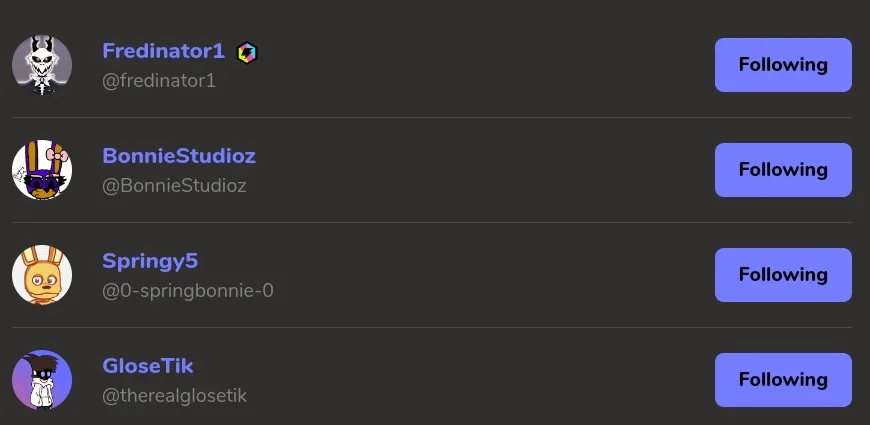Viewport: 870px width, 425px height.
Task: Open the Springy5 display name link
Action: coord(150,261)
